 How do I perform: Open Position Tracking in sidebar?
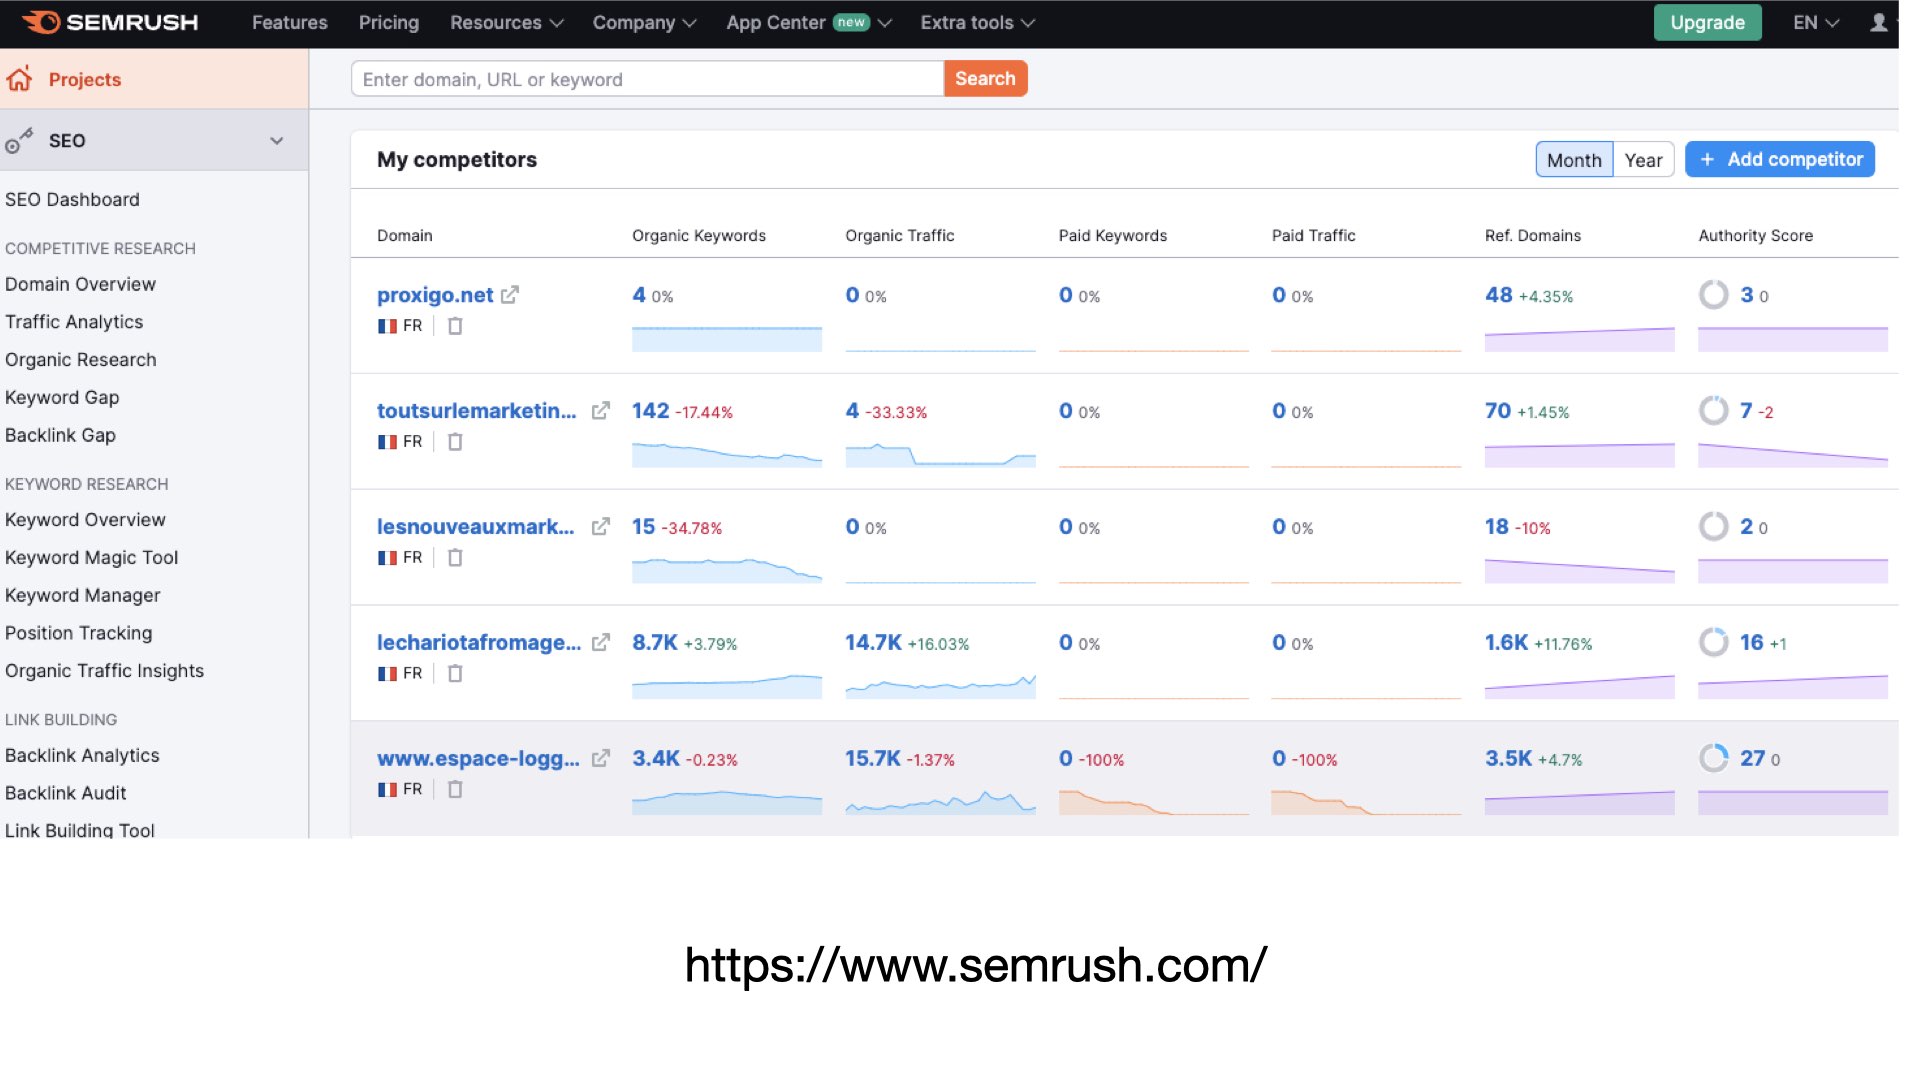tap(78, 634)
